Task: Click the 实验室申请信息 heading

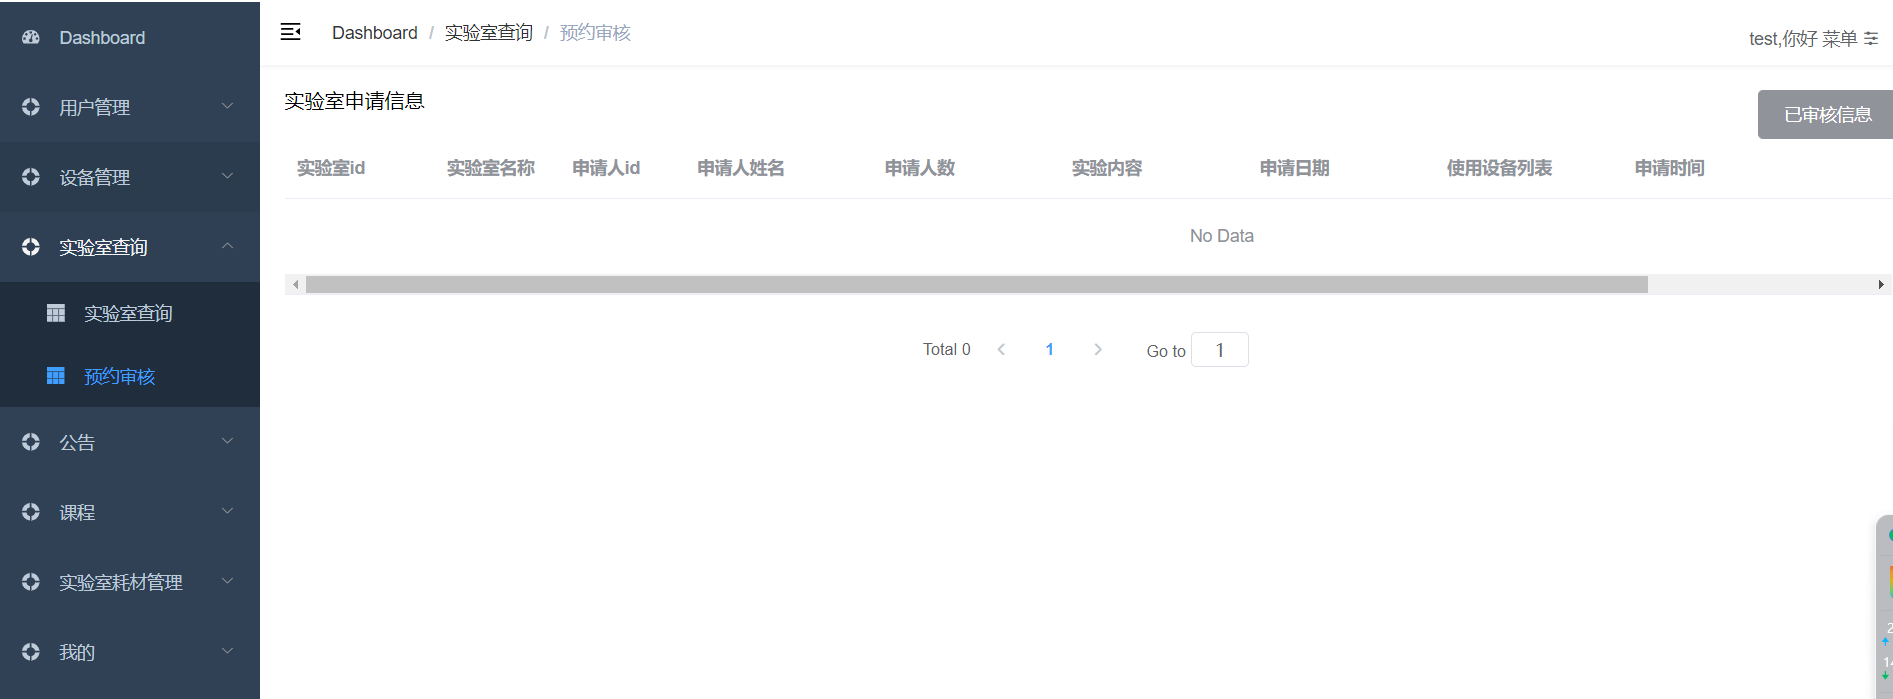Action: pos(355,101)
